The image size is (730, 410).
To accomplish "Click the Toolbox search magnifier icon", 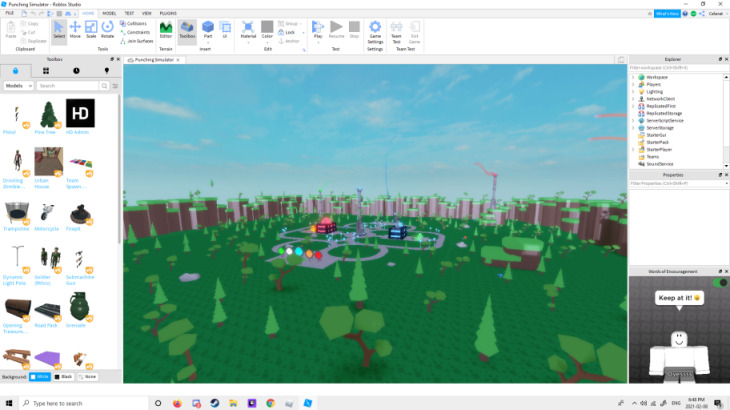I will coord(104,86).
